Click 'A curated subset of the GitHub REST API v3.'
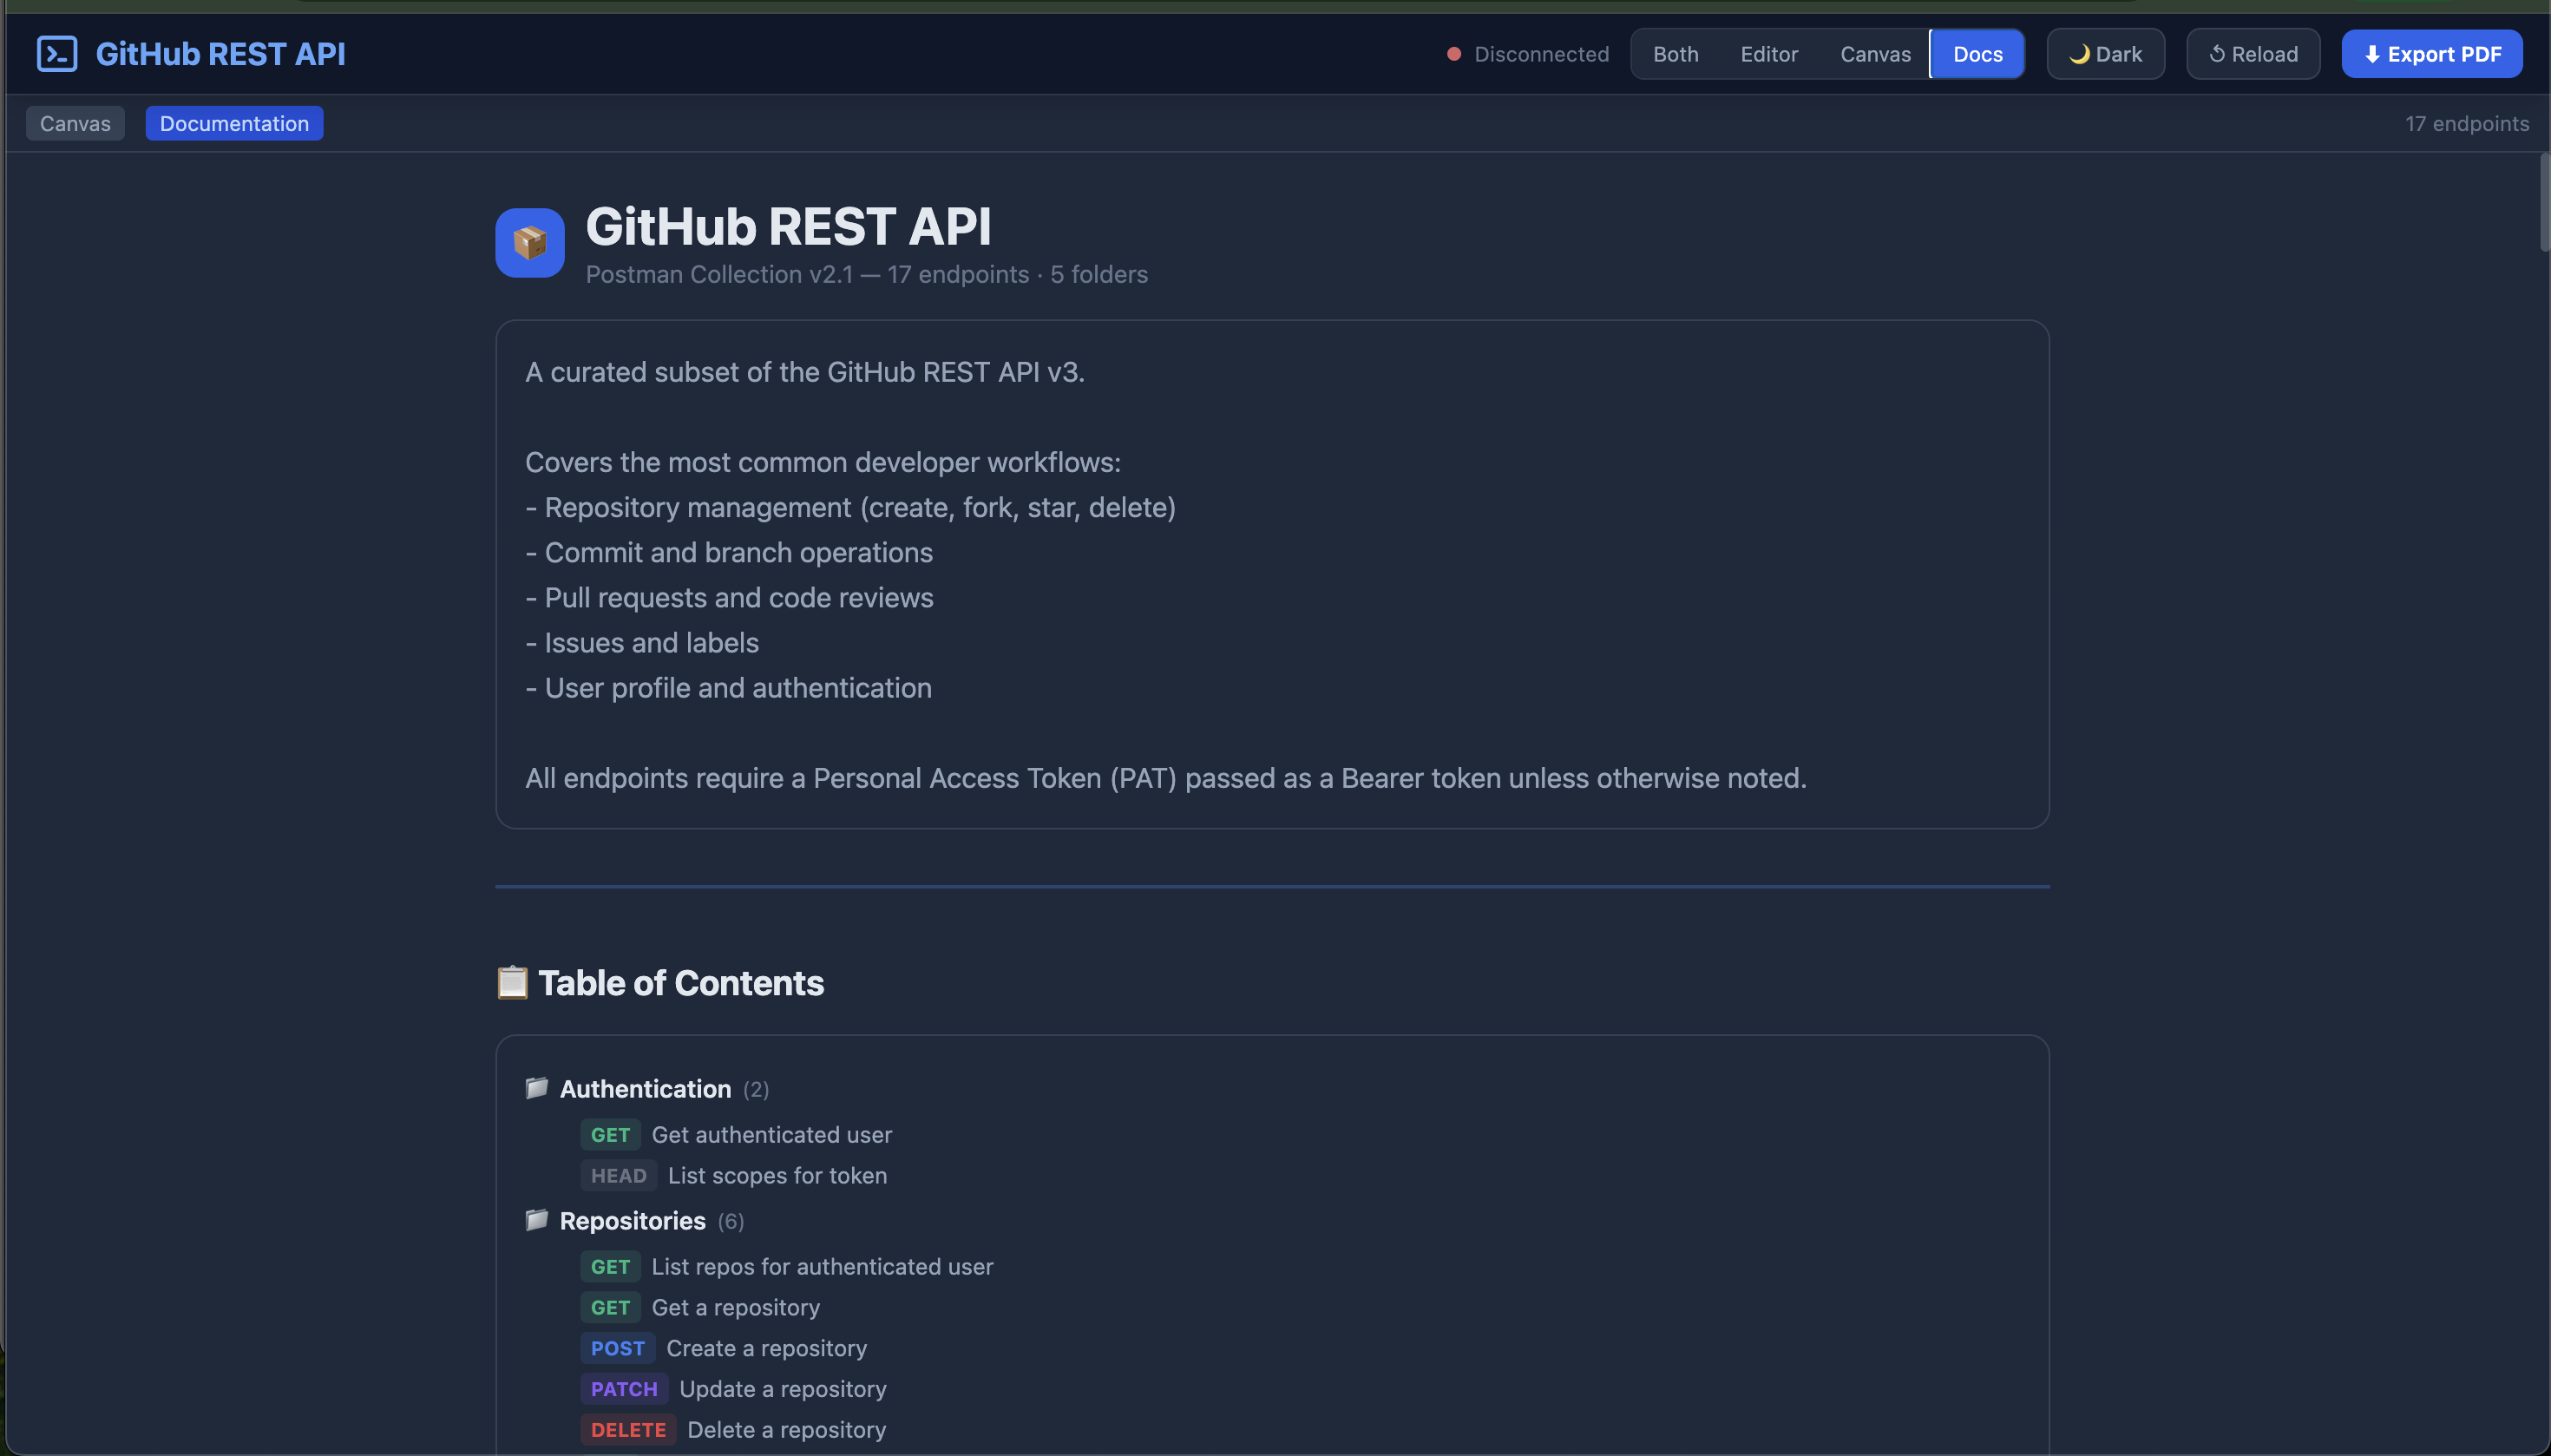 click(x=805, y=372)
